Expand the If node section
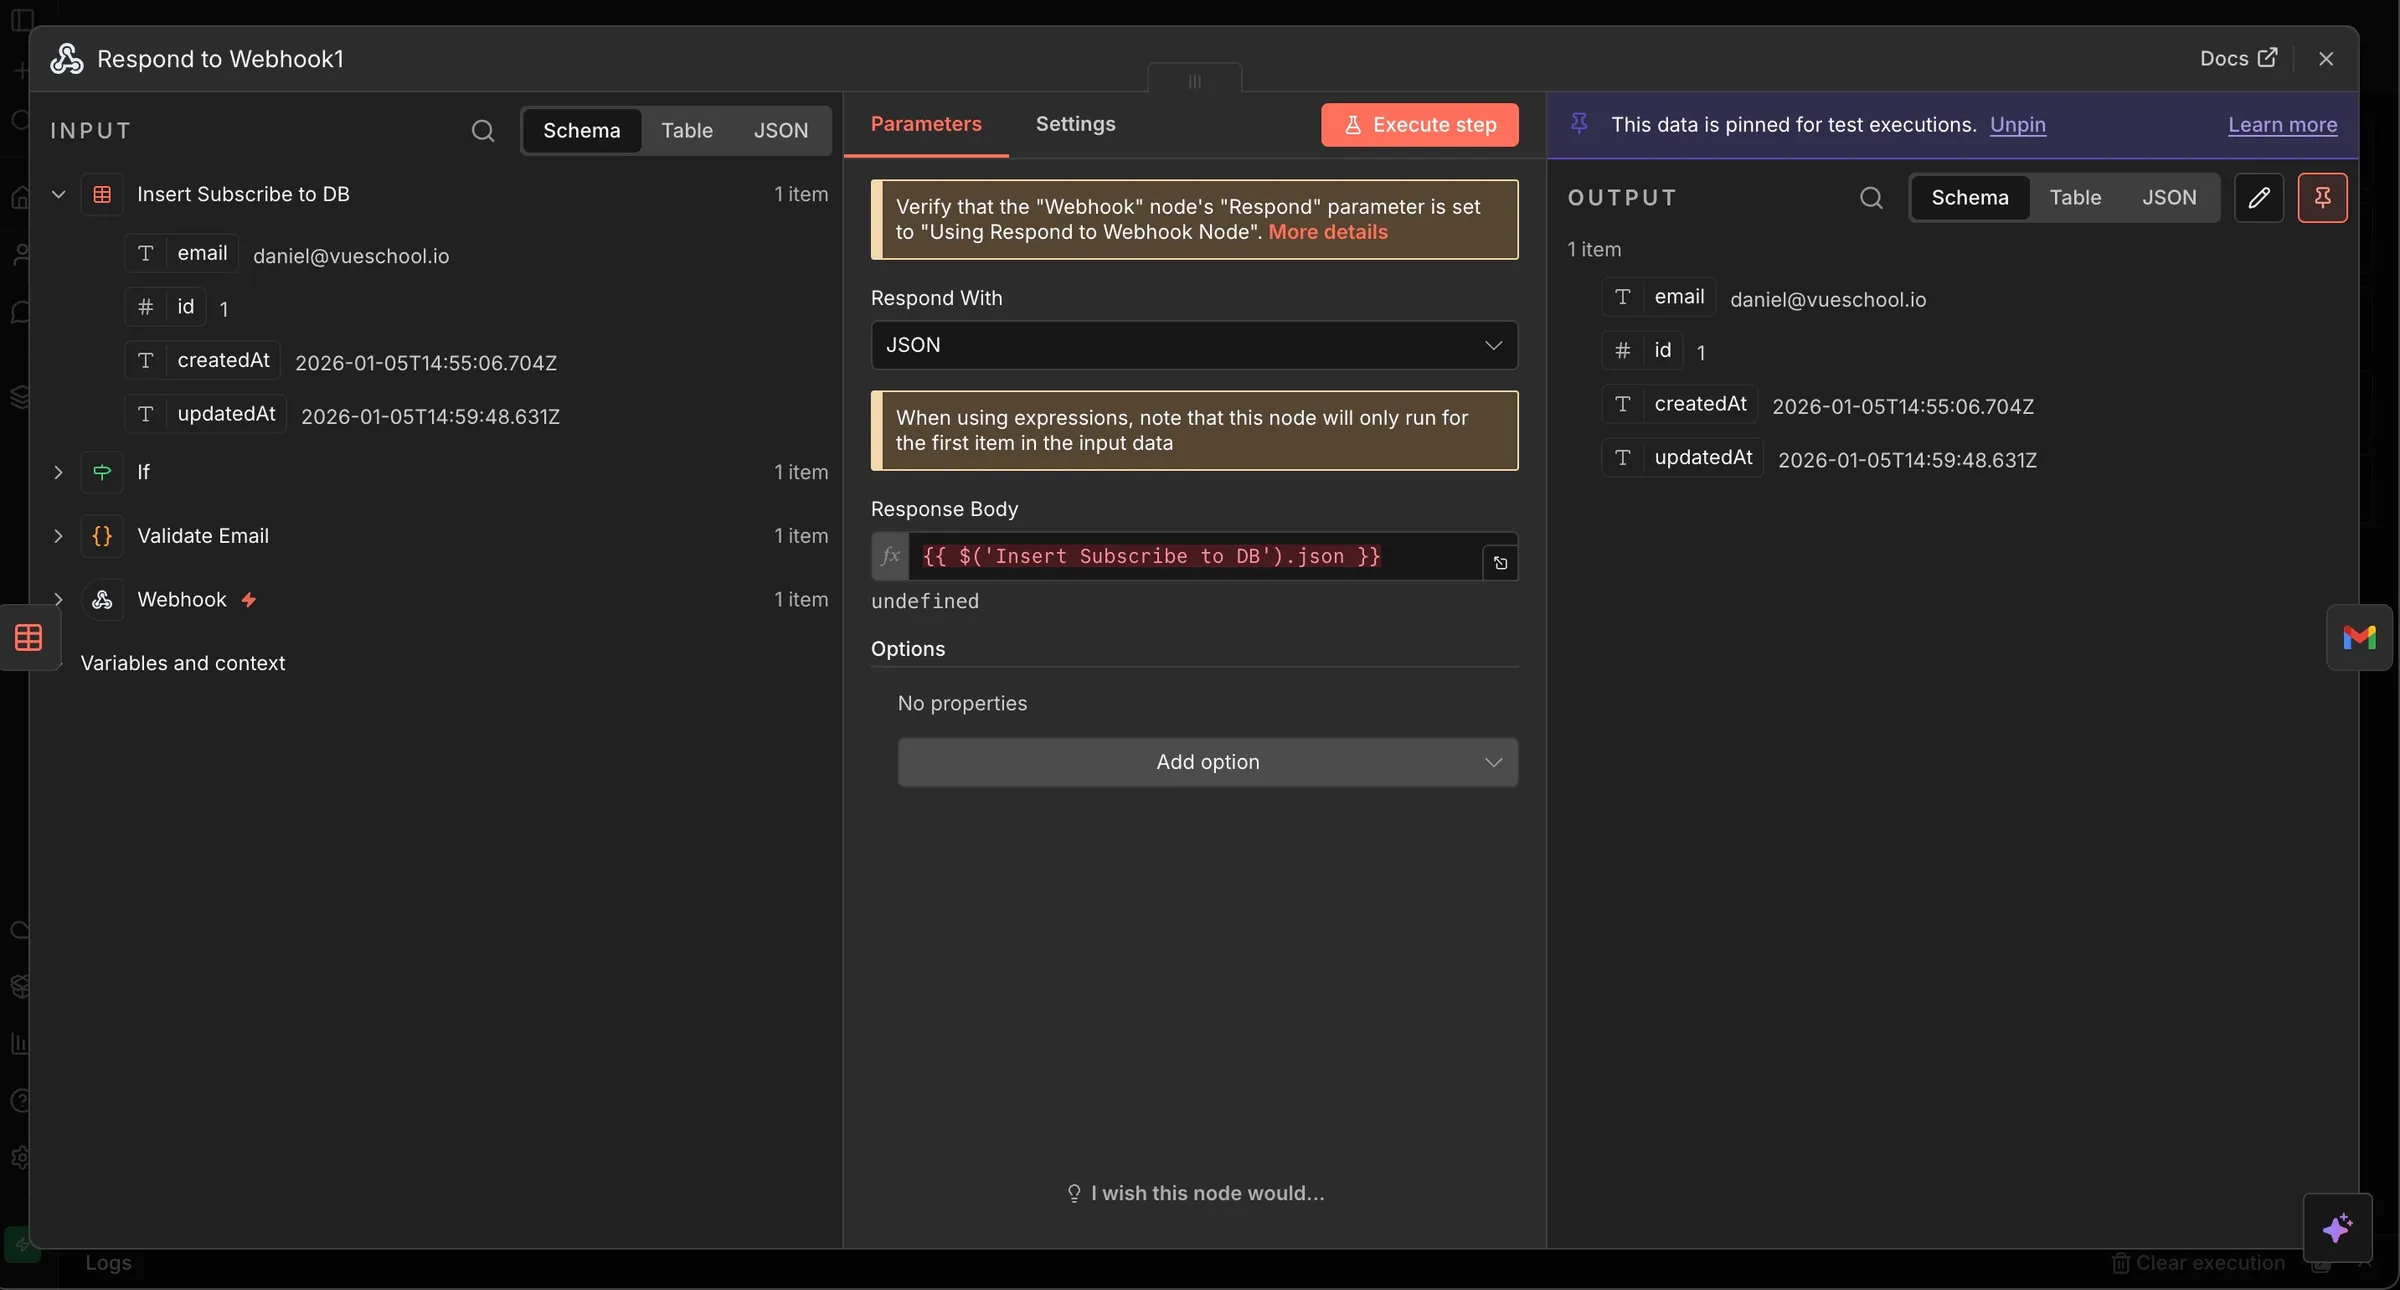The width and height of the screenshot is (2400, 1290). (x=58, y=472)
